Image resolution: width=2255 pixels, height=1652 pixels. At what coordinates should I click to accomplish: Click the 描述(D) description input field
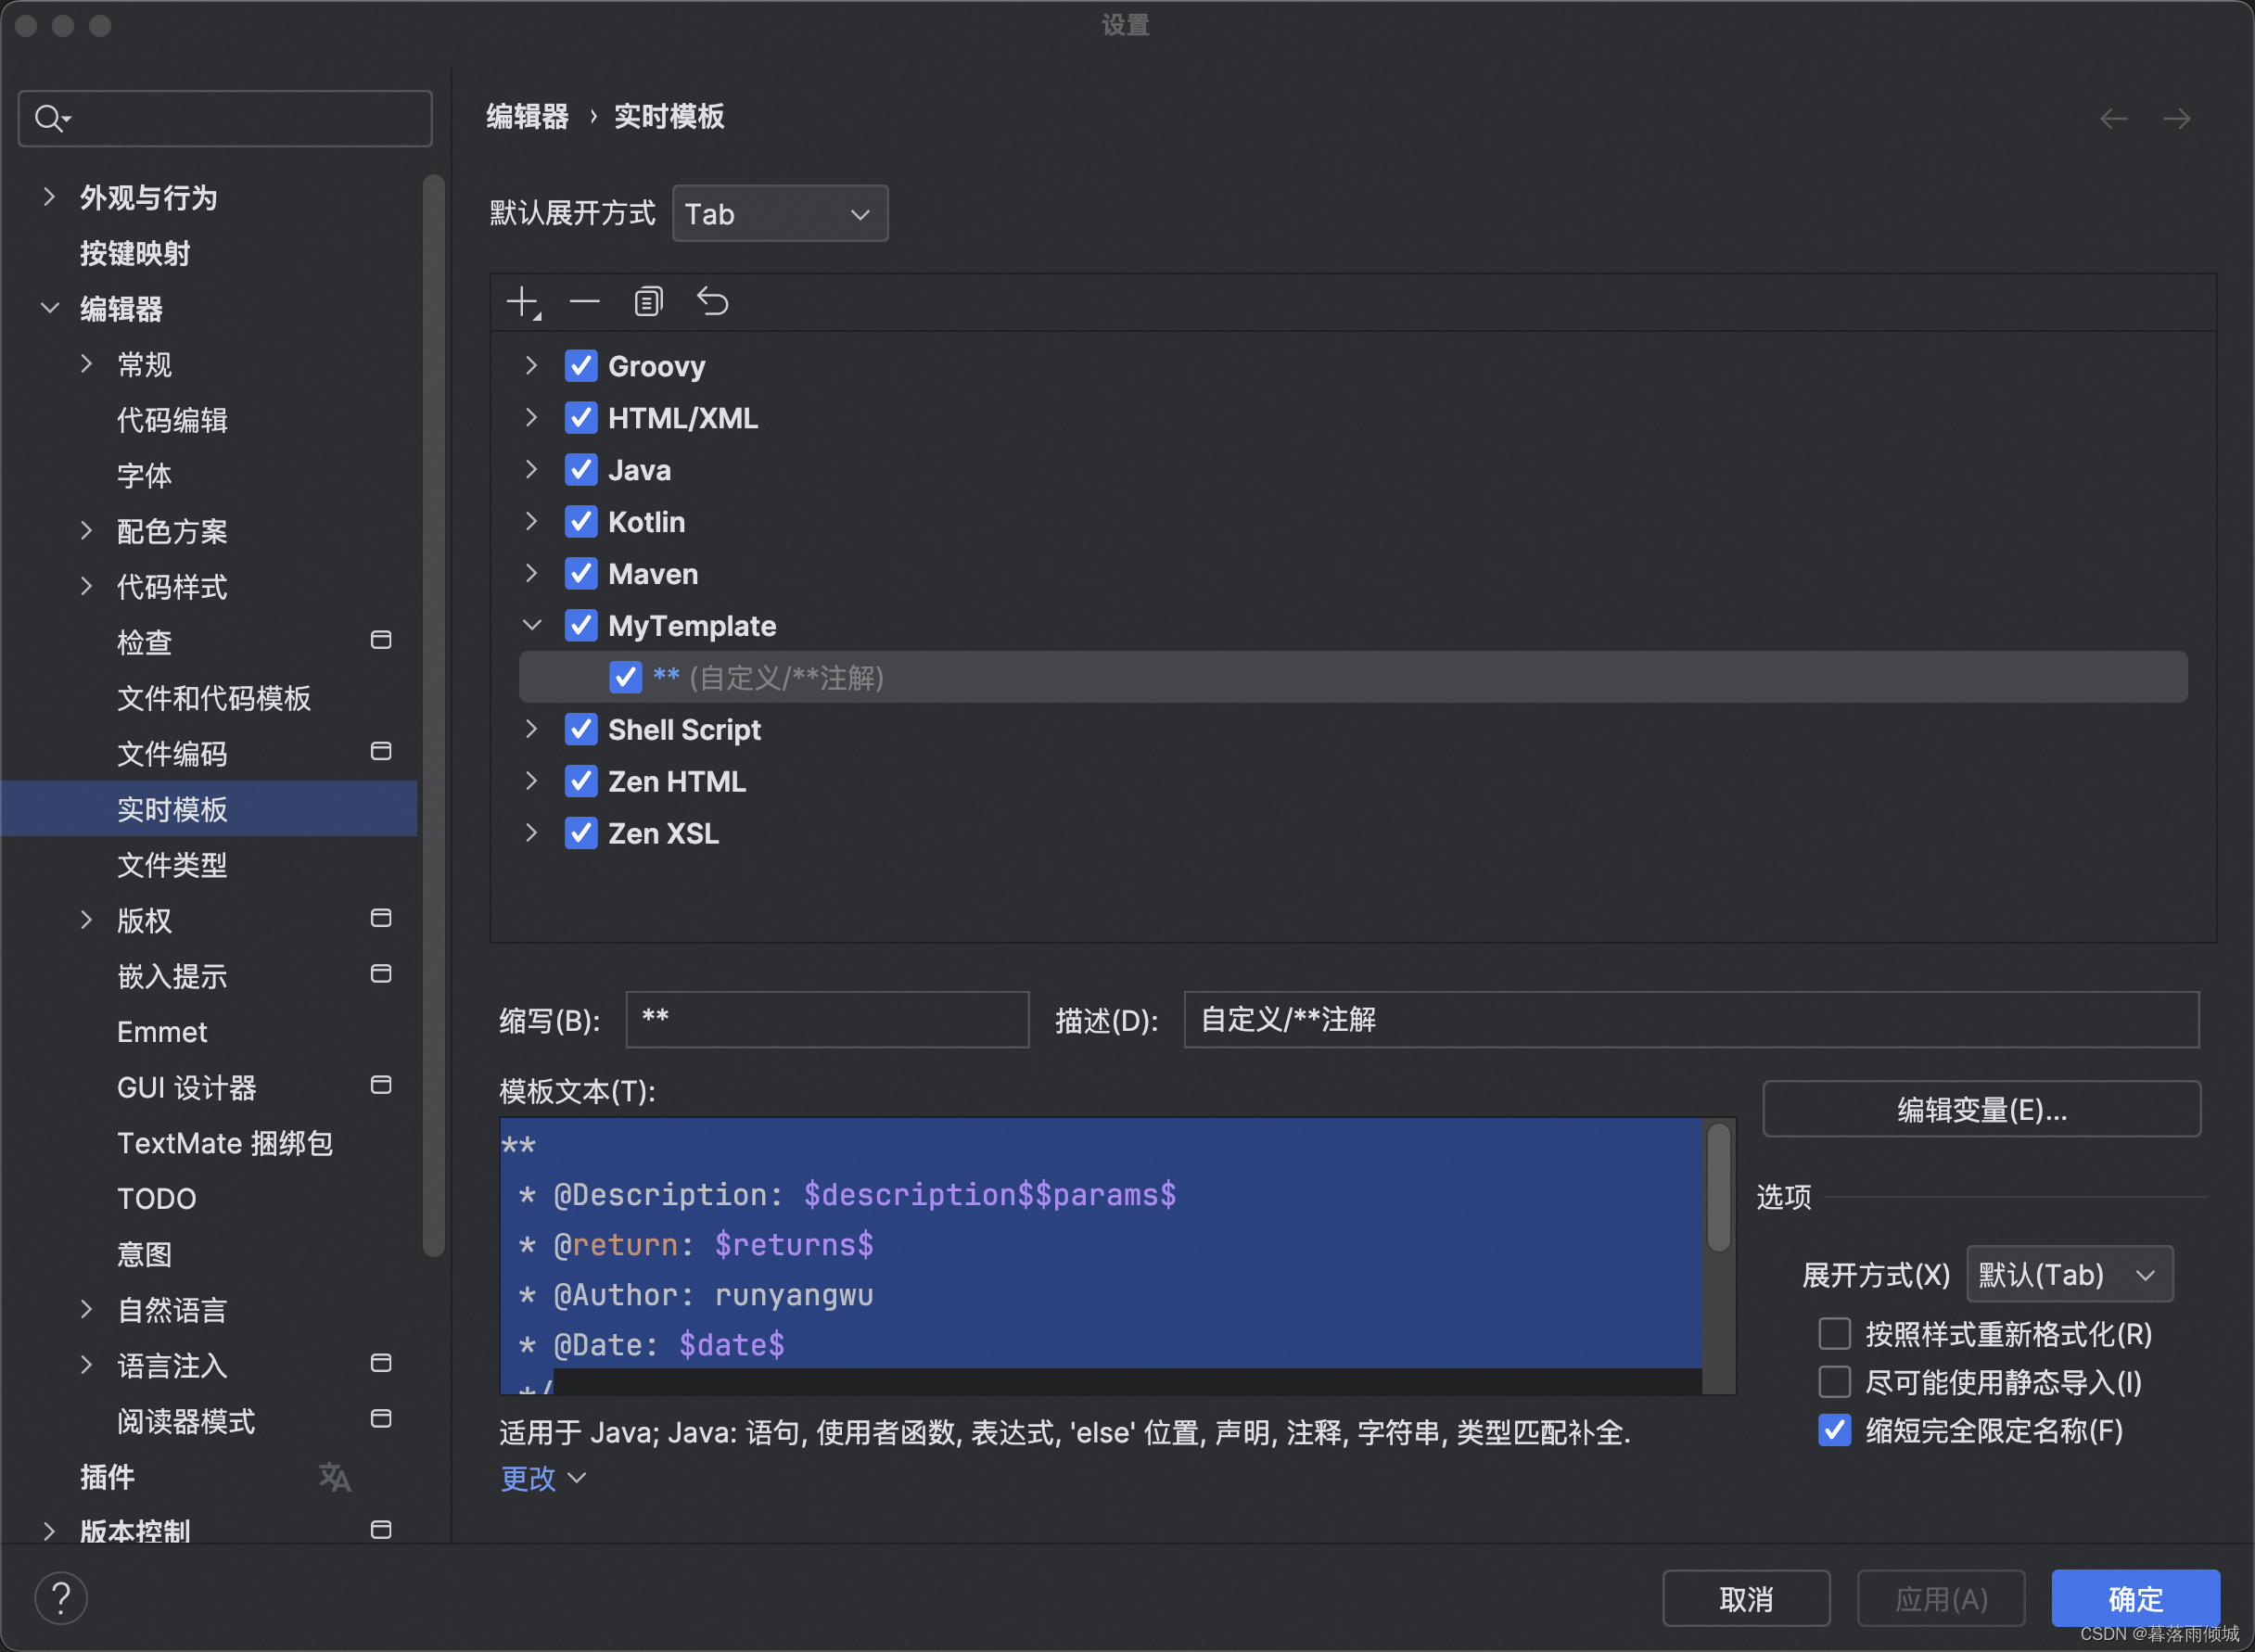click(1691, 1020)
